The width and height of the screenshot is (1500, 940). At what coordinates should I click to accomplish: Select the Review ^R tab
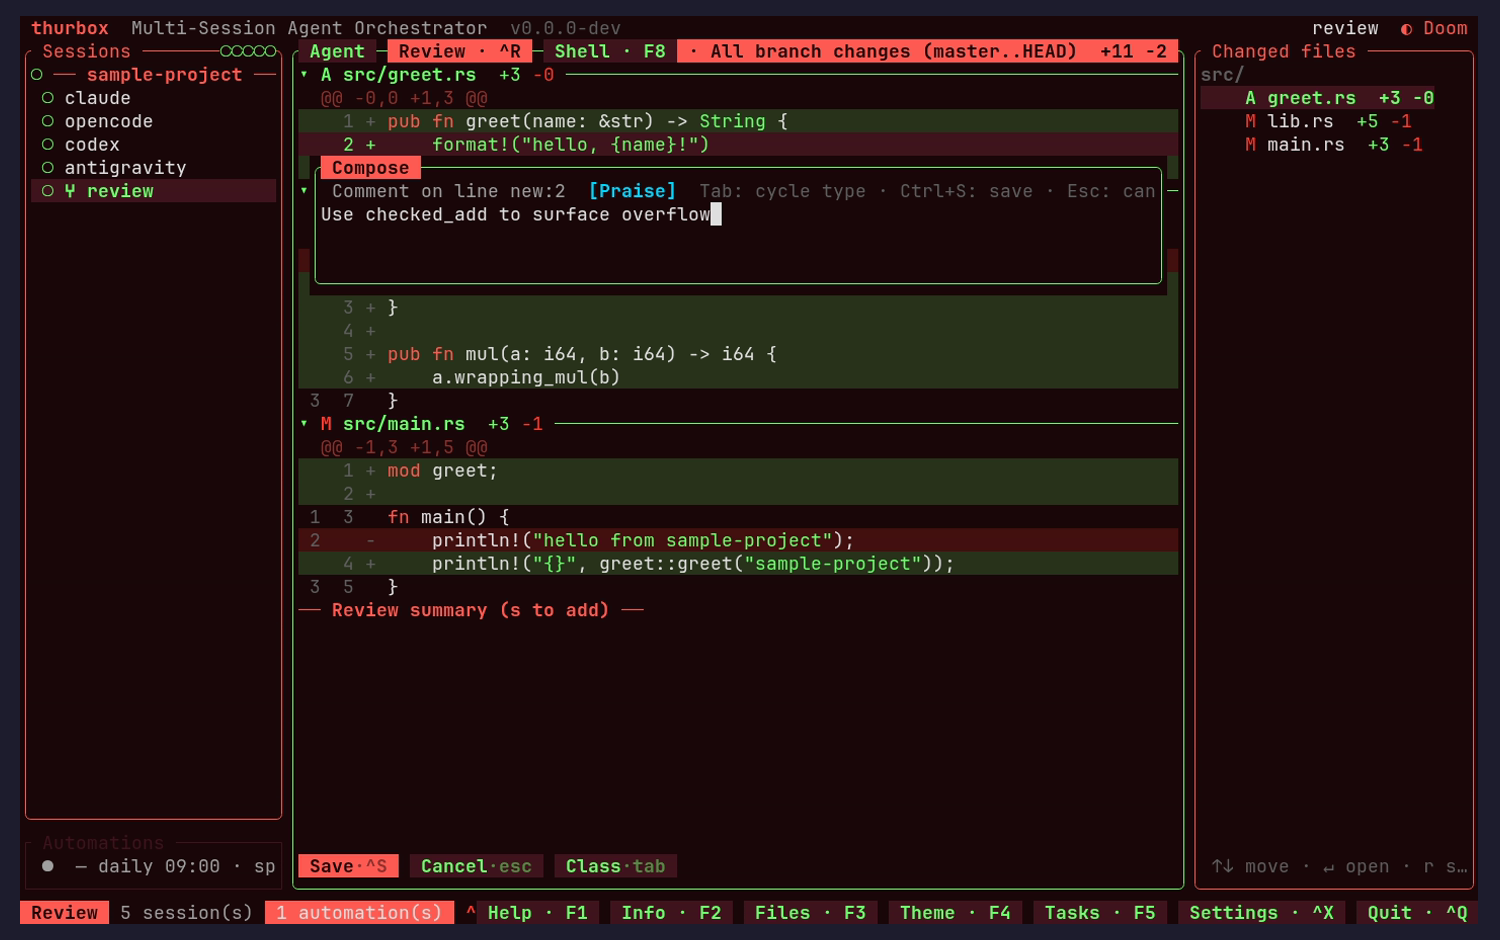pos(460,52)
